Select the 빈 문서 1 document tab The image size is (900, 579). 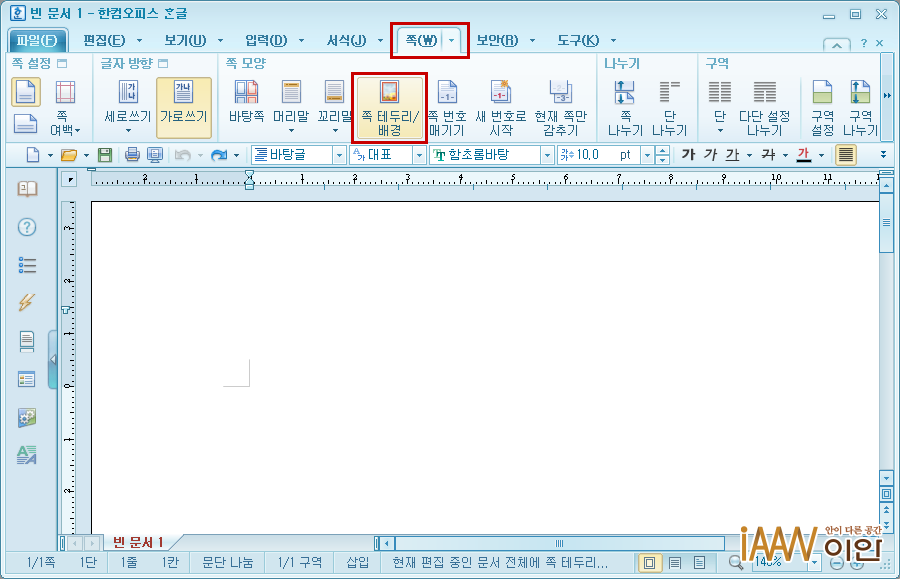138,542
